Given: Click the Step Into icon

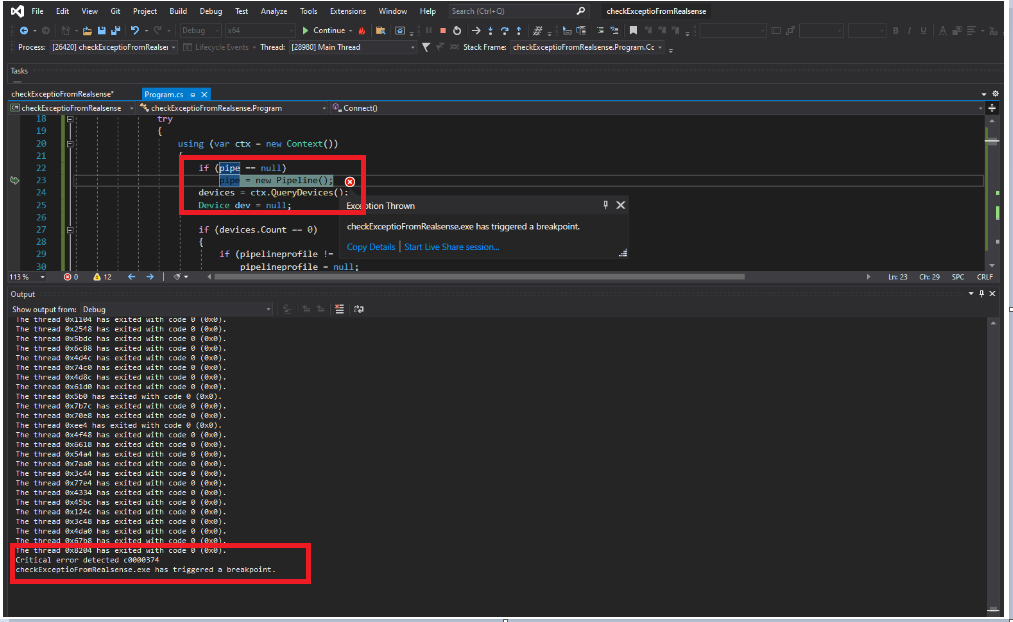Looking at the screenshot, I should pyautogui.click(x=491, y=30).
